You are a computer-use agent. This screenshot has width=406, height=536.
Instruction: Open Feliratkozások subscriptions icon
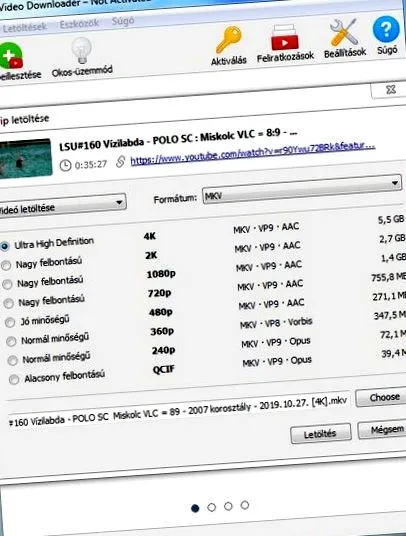tap(285, 38)
